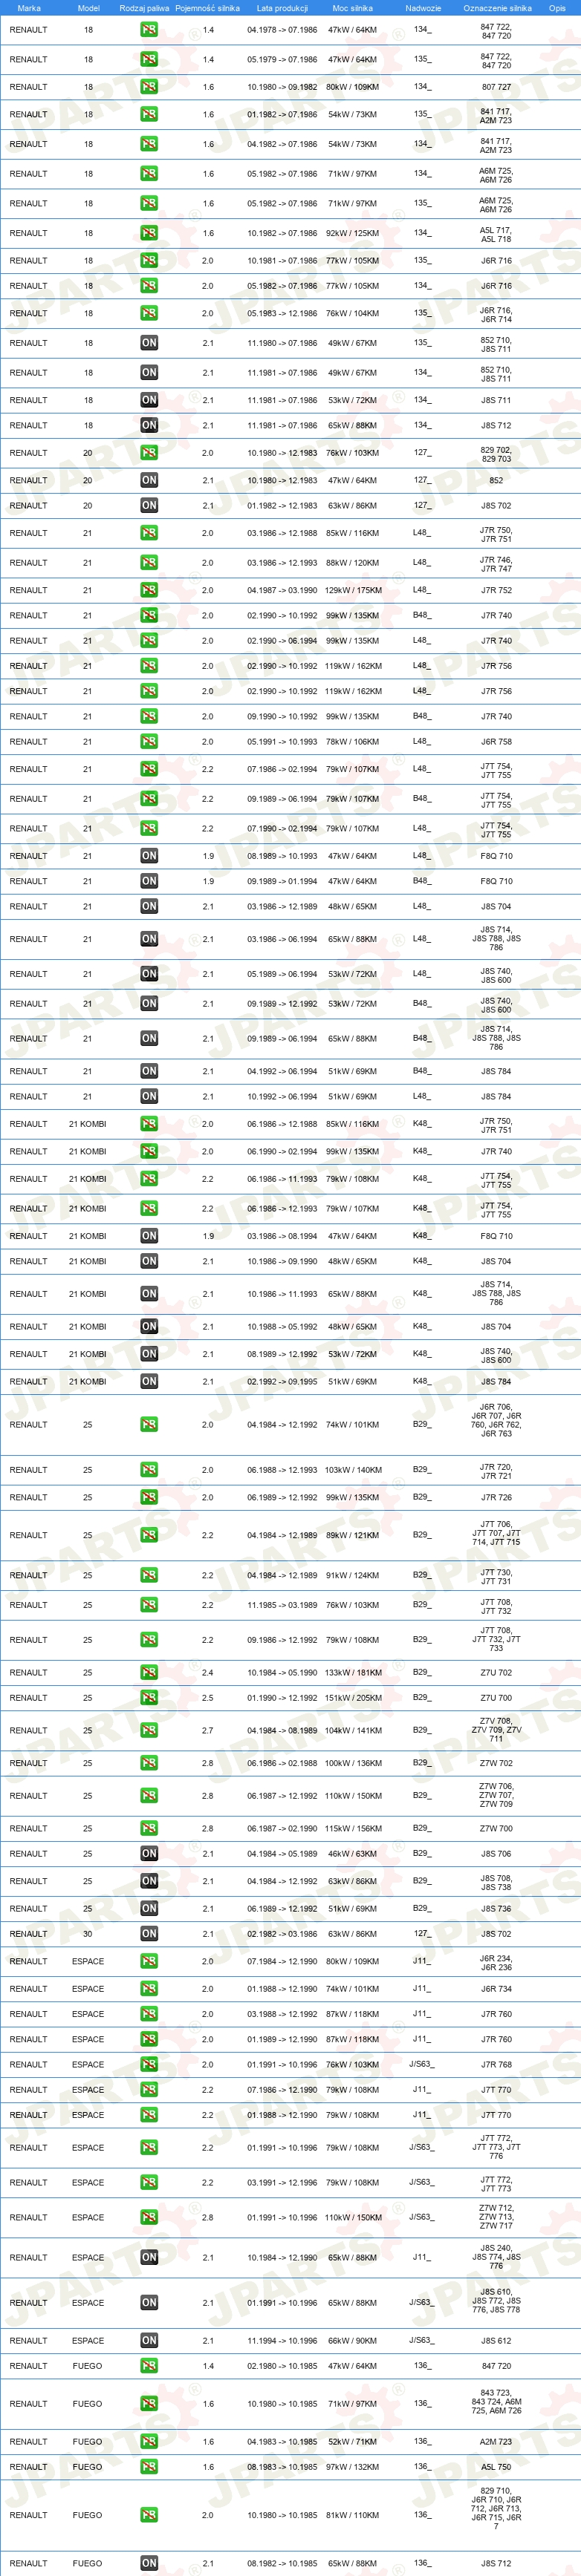Click petrol icon in Renault 25 J6R 706 row
Image resolution: width=581 pixels, height=2576 pixels.
pos(149,1424)
